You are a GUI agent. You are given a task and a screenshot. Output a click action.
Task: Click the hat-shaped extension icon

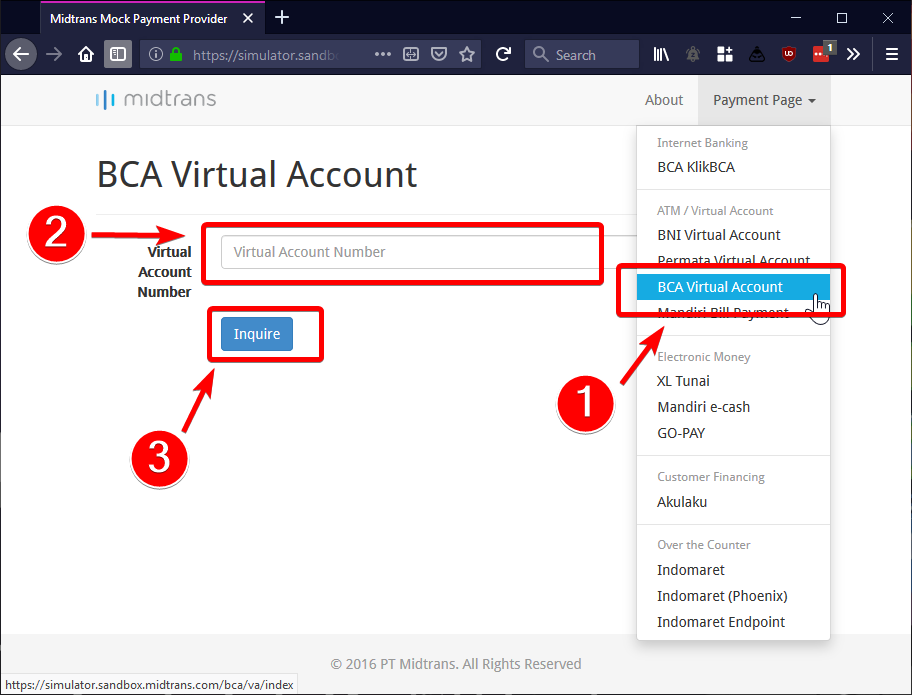pyautogui.click(x=757, y=55)
